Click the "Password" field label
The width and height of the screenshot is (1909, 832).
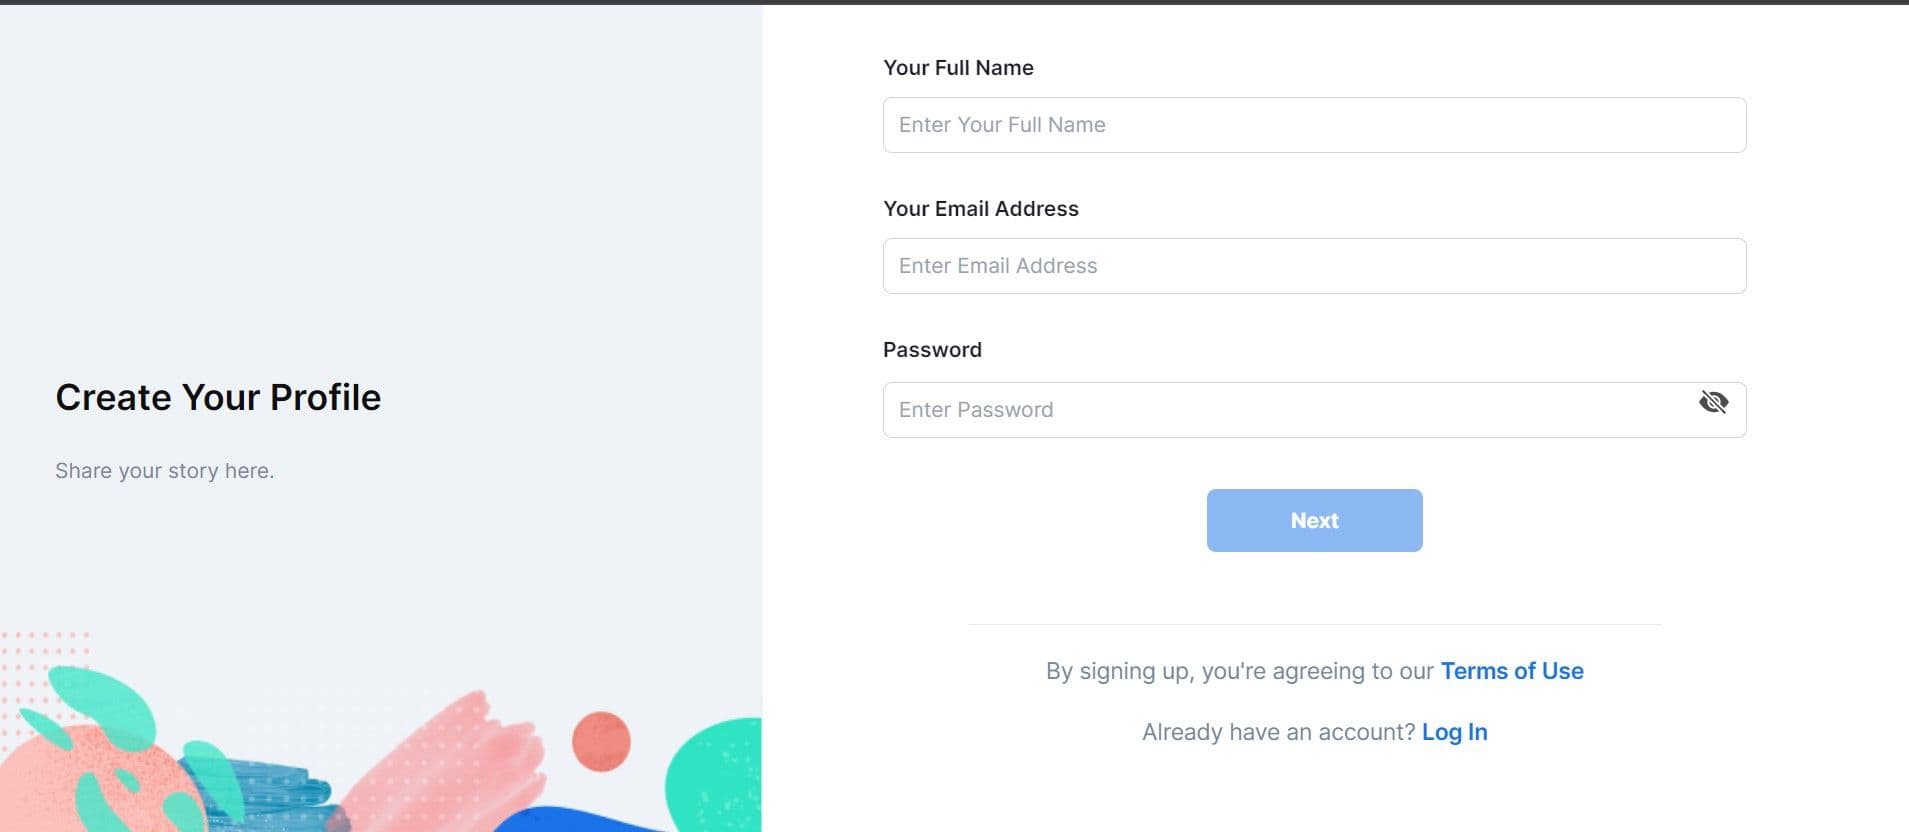pos(932,350)
